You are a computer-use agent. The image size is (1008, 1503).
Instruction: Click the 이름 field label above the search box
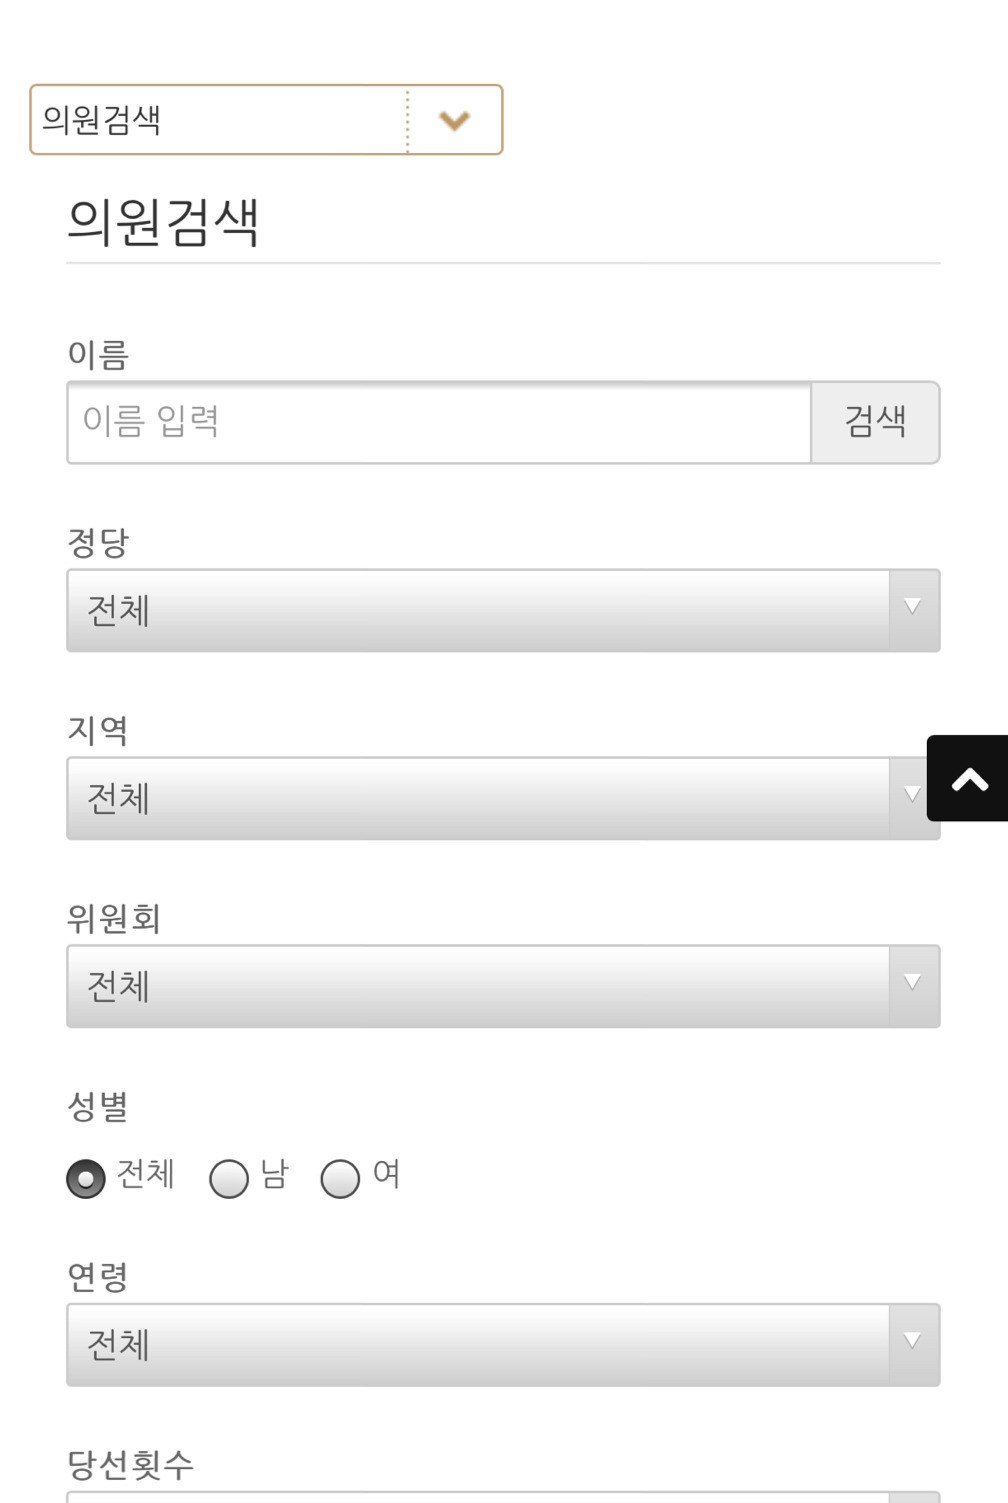[x=98, y=352]
